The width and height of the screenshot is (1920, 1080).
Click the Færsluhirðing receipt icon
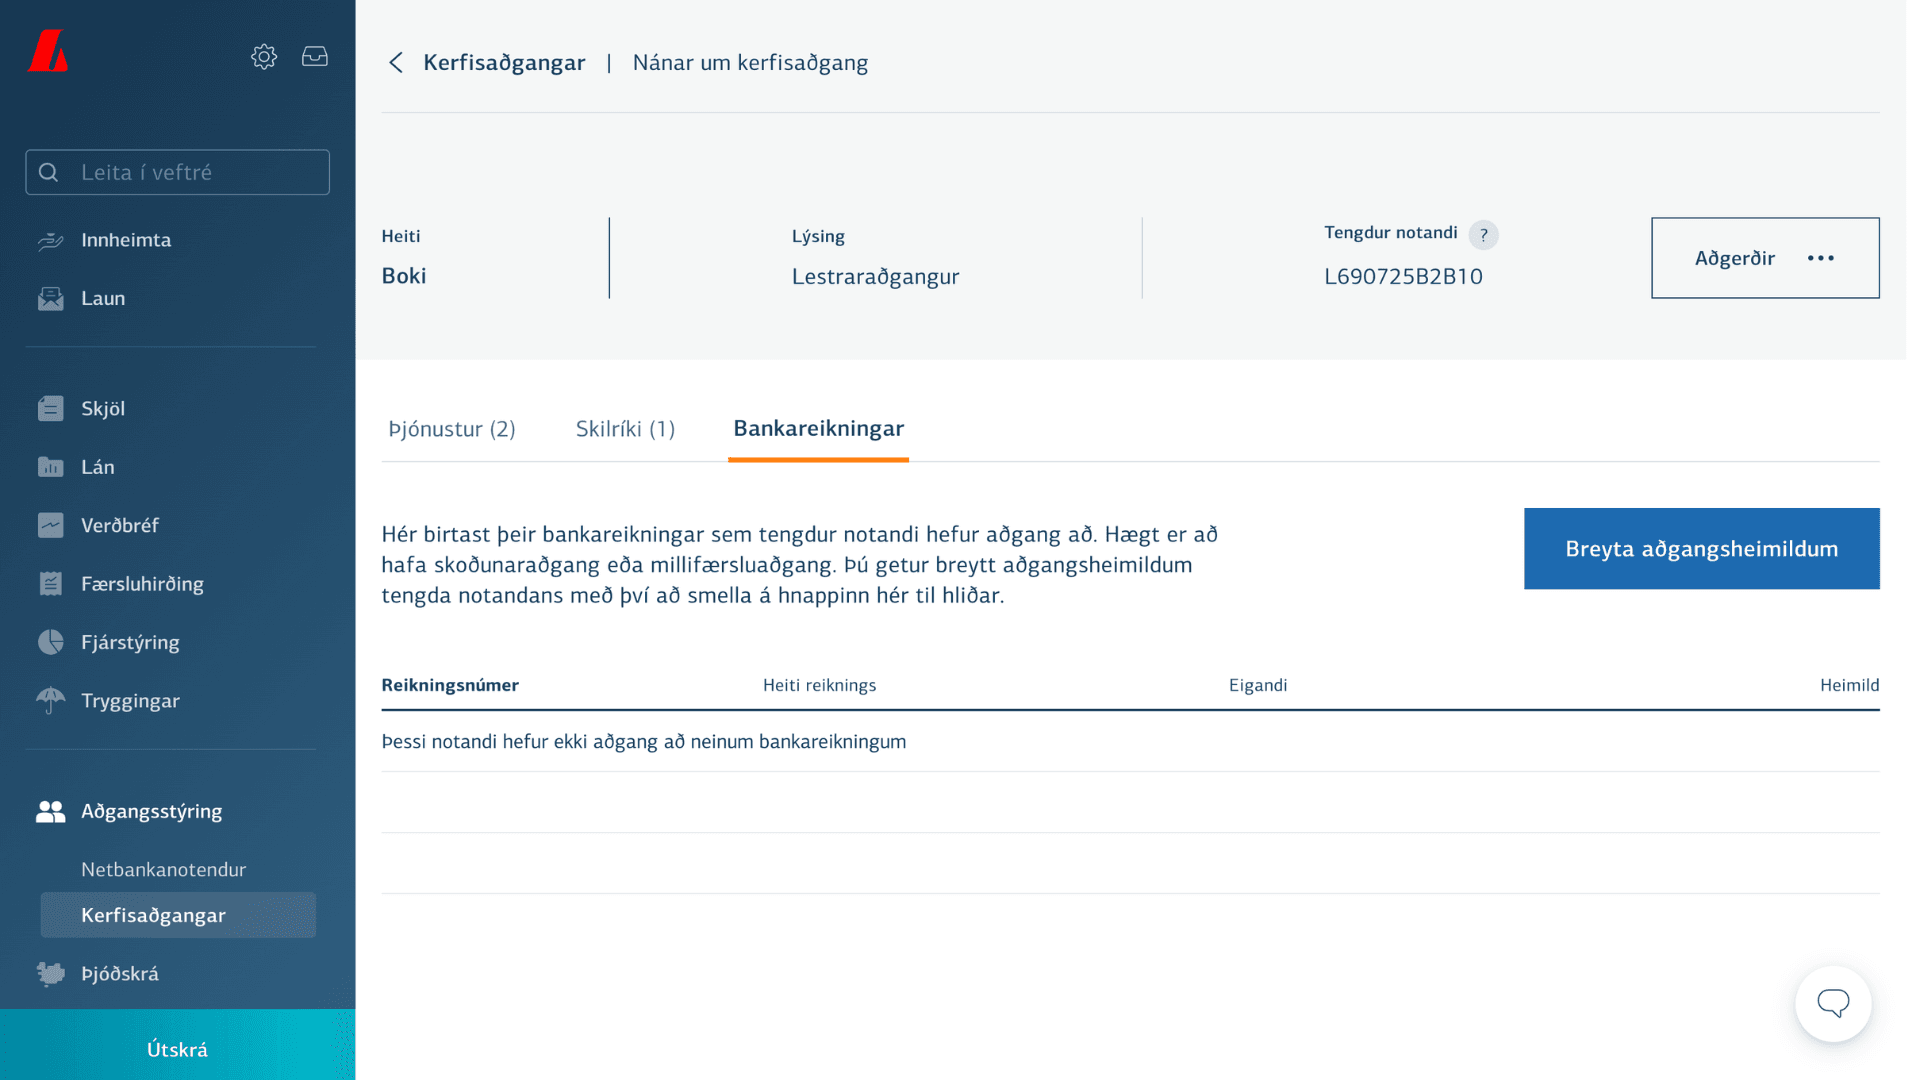click(51, 584)
